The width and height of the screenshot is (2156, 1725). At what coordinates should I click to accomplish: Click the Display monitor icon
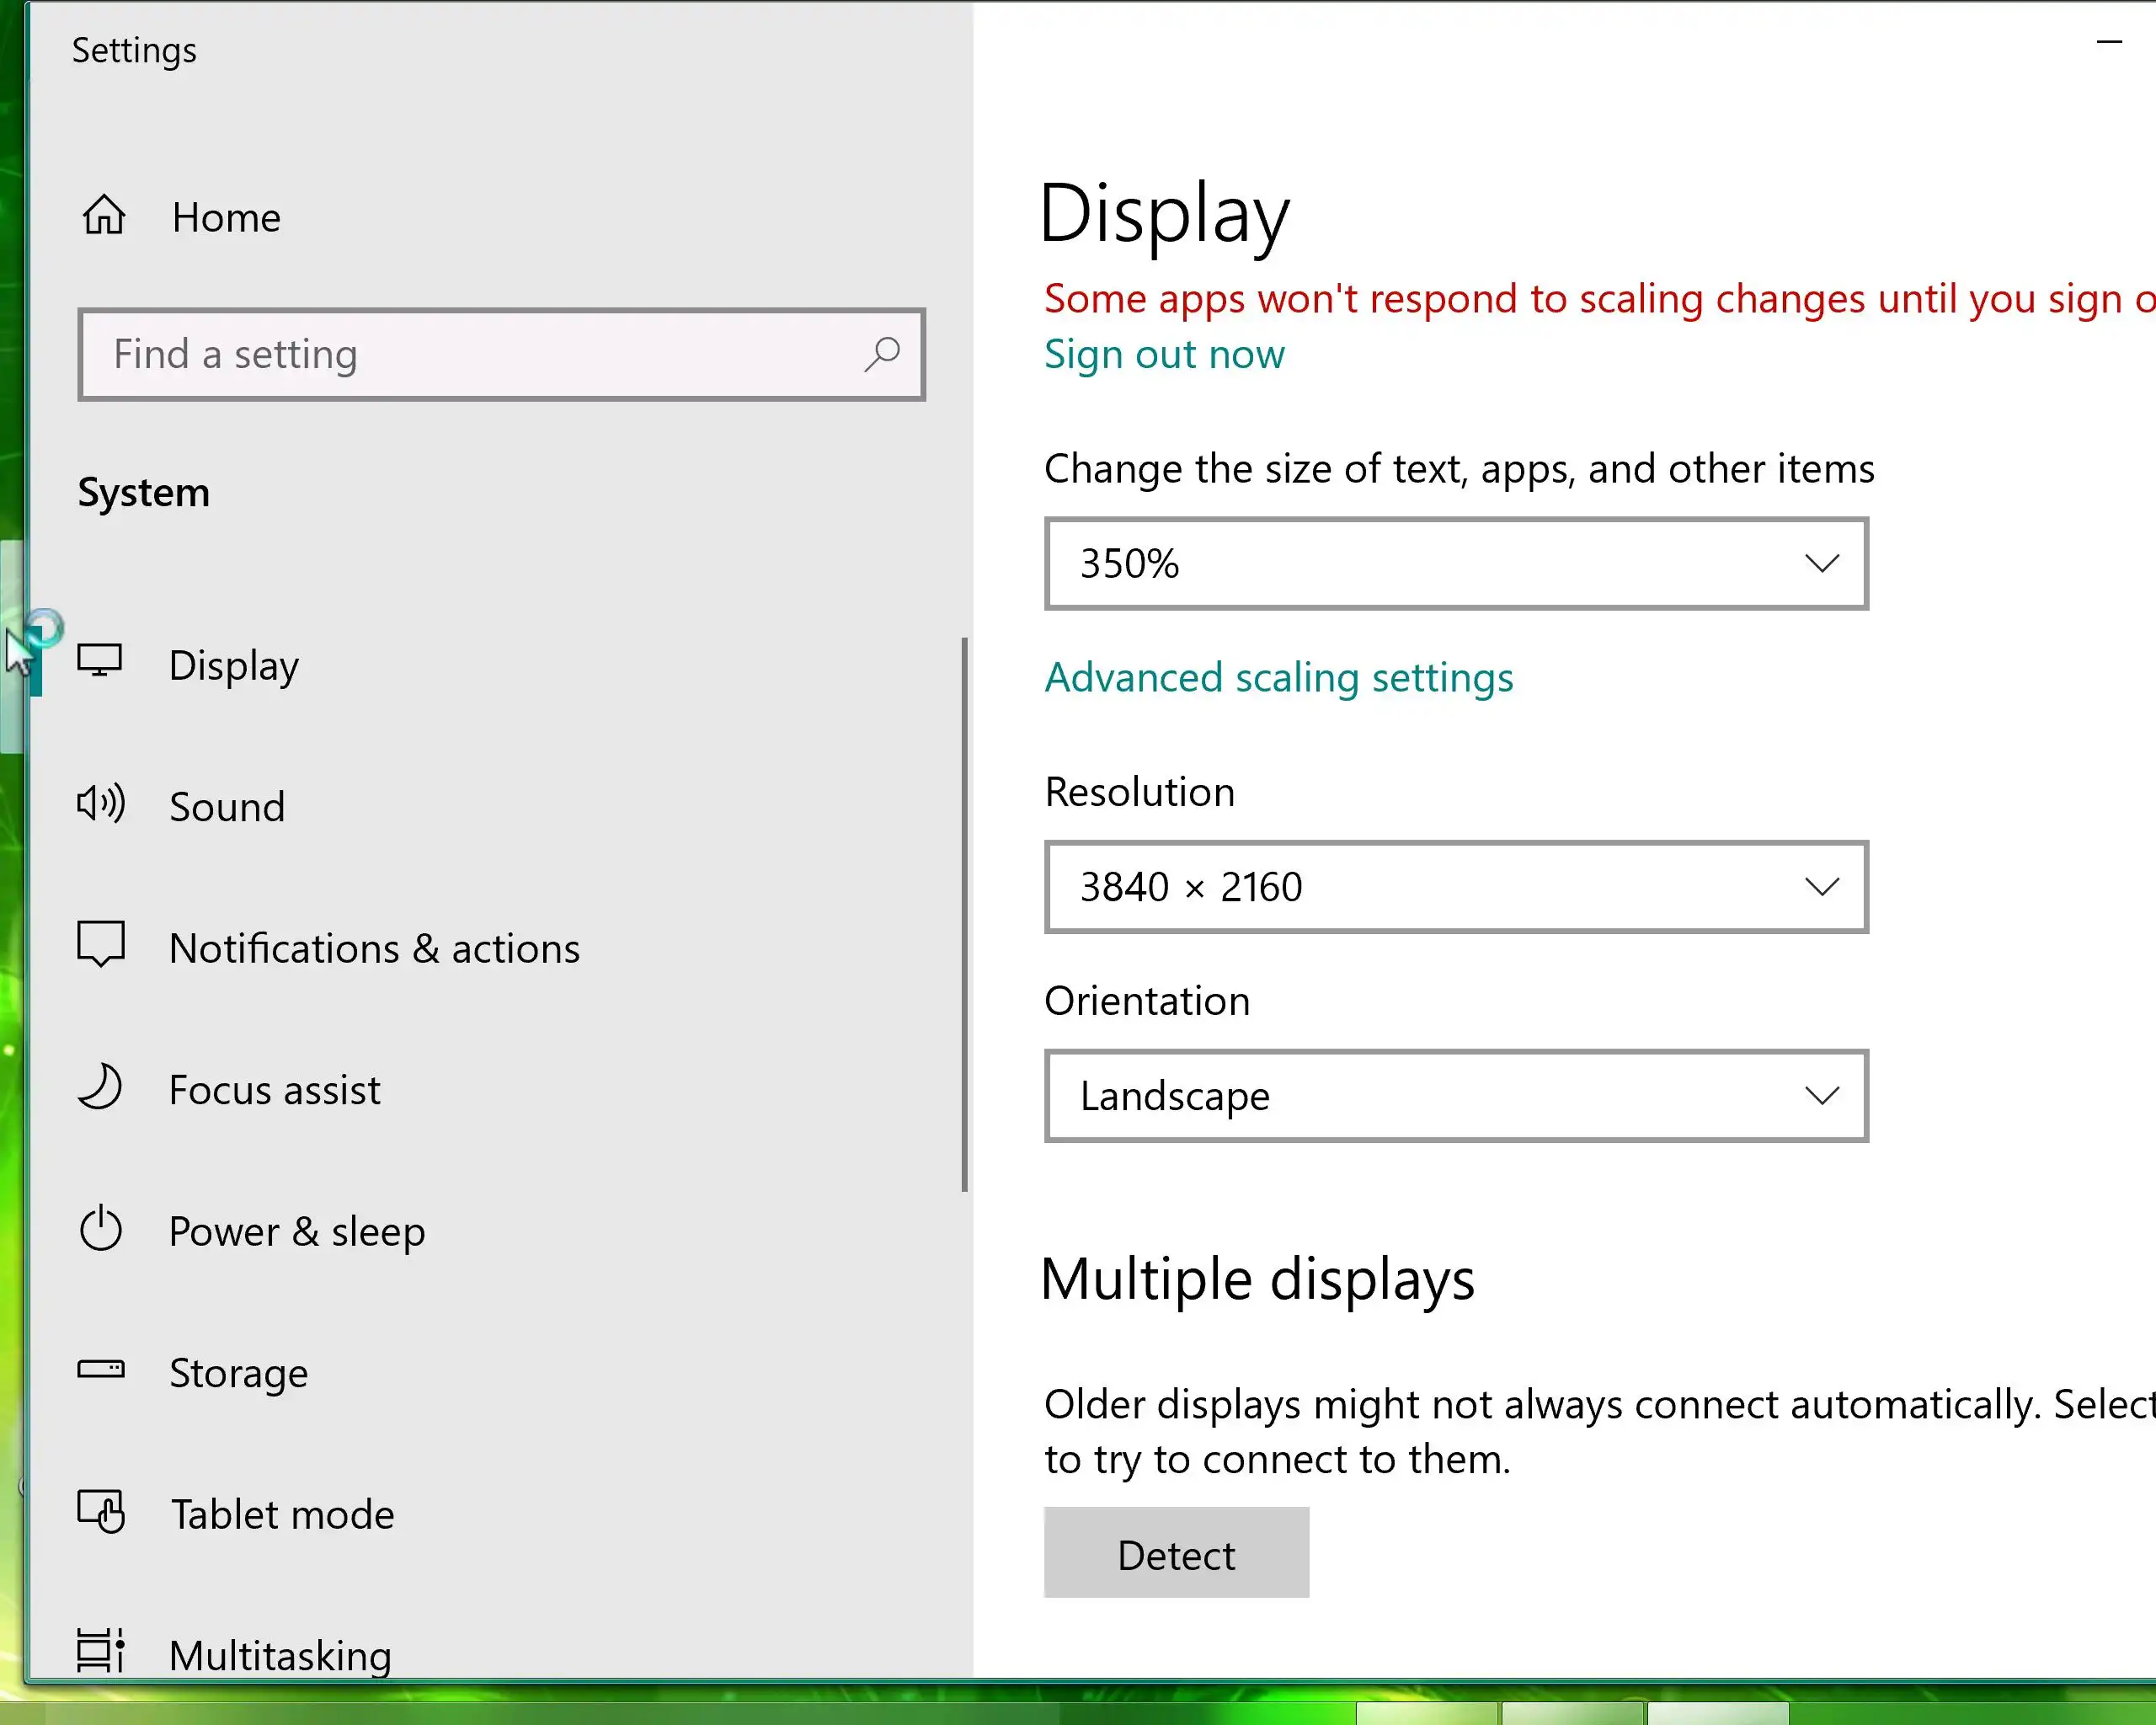pos(100,661)
